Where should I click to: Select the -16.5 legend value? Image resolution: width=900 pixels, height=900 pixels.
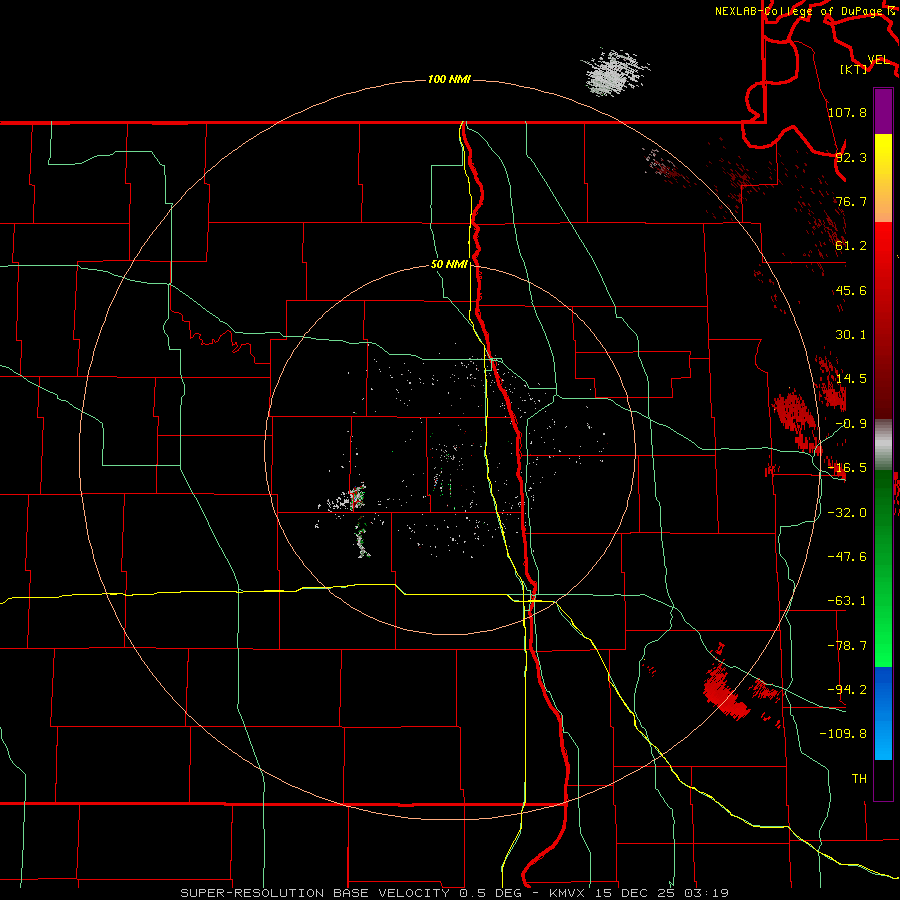(847, 468)
